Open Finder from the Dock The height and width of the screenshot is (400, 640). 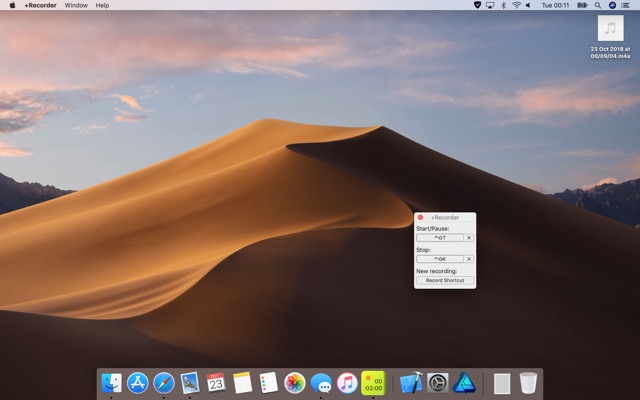point(111,383)
